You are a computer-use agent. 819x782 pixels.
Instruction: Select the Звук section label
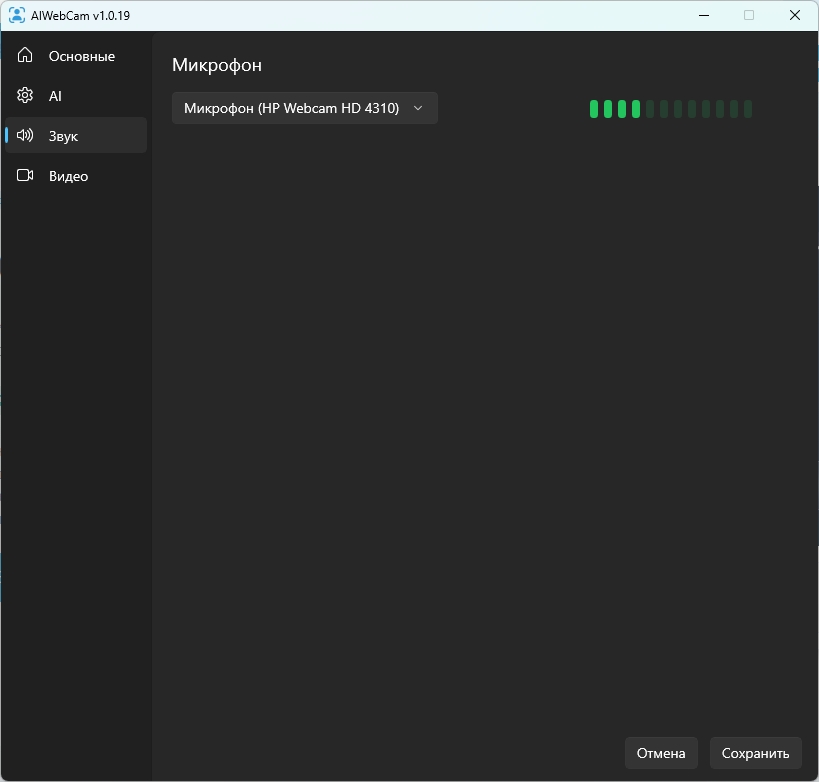coord(63,136)
